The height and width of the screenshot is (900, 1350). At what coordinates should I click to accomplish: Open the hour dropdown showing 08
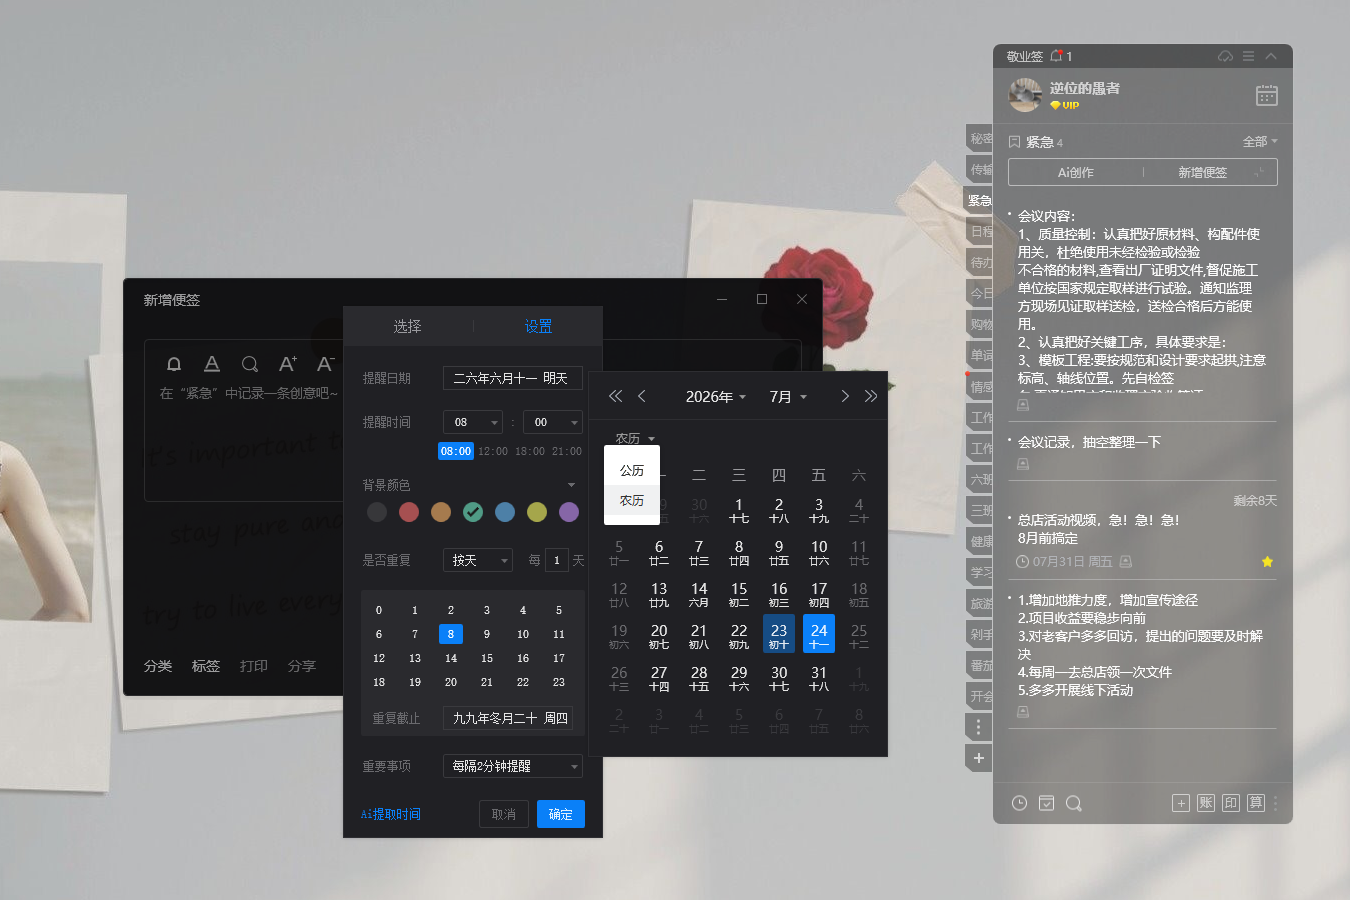pos(472,422)
